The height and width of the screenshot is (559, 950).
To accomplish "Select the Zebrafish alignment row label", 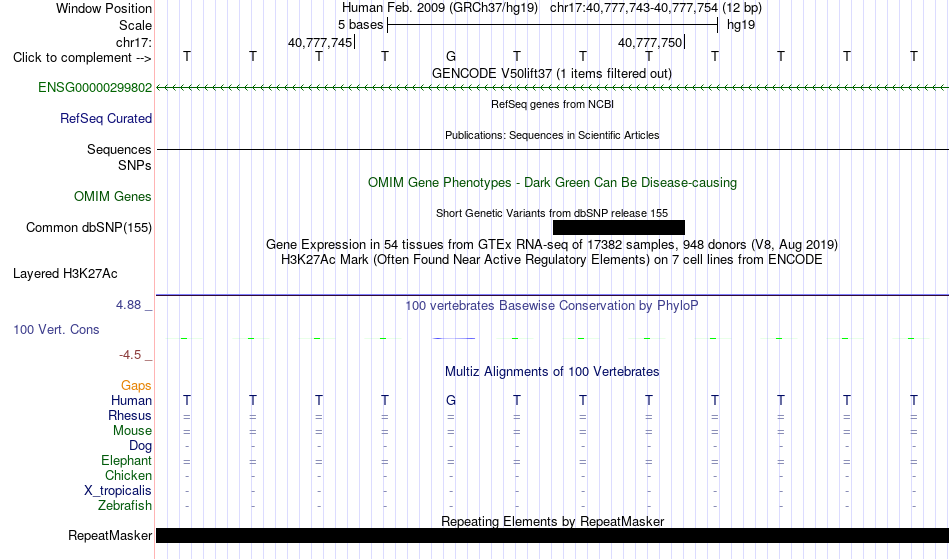I will tap(125, 505).
